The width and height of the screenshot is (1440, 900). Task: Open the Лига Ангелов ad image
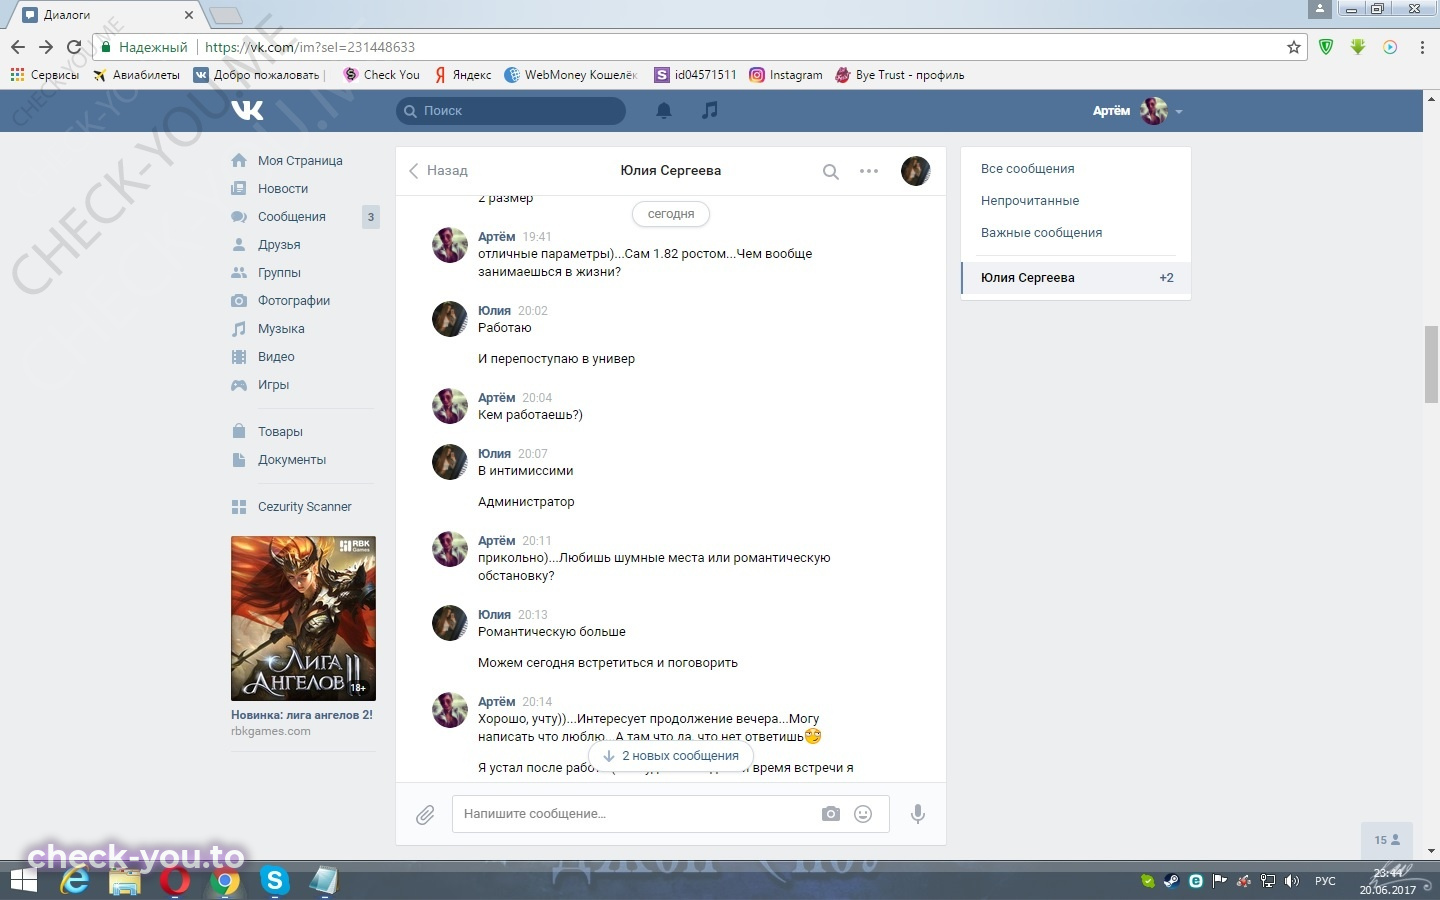[x=303, y=618]
